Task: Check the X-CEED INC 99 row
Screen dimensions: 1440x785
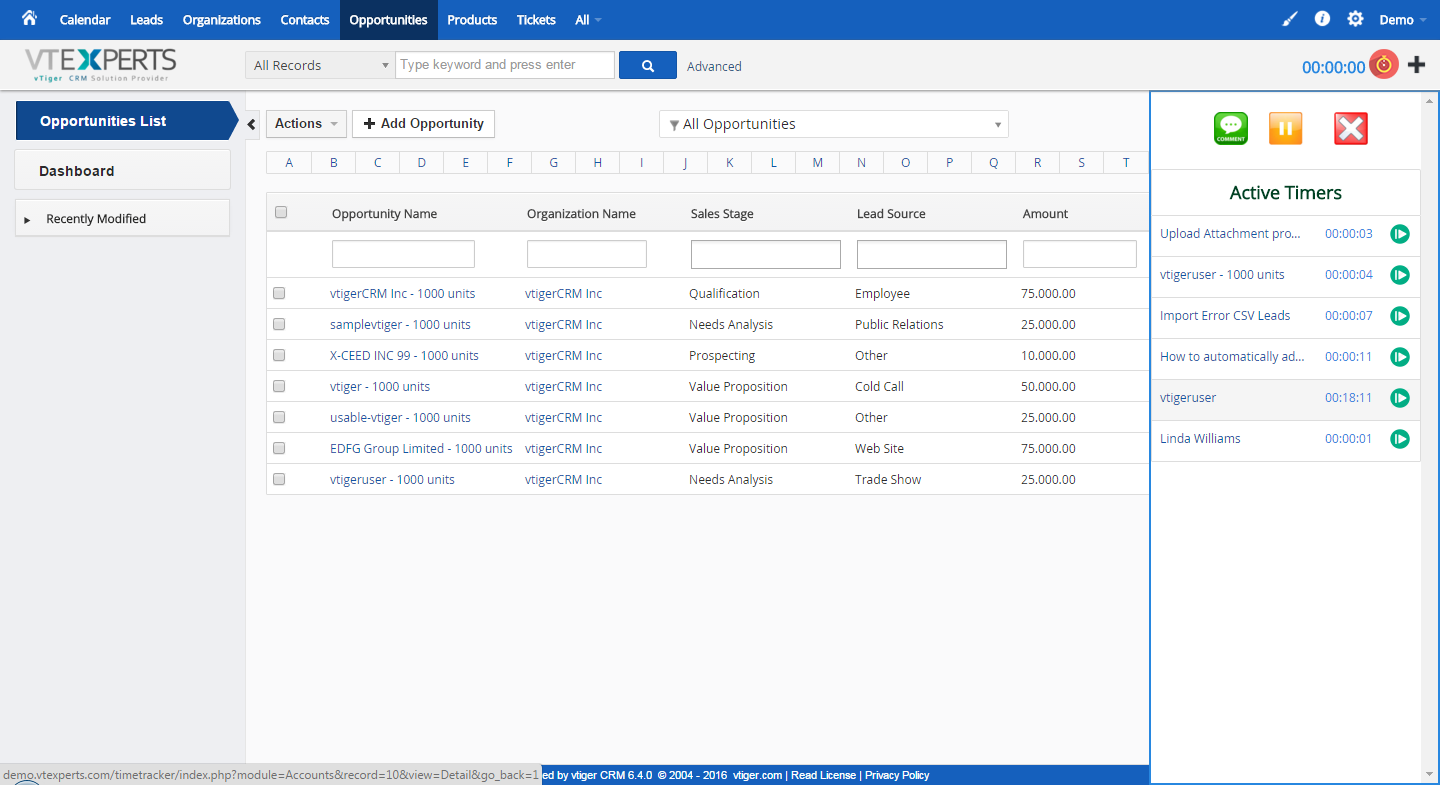Action: point(279,355)
